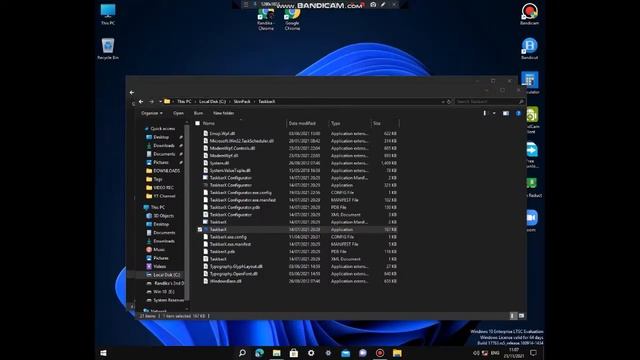Viewport: 640px width, 360px height.
Task: Open the recent locations dropdown arrow
Action: click(160, 102)
